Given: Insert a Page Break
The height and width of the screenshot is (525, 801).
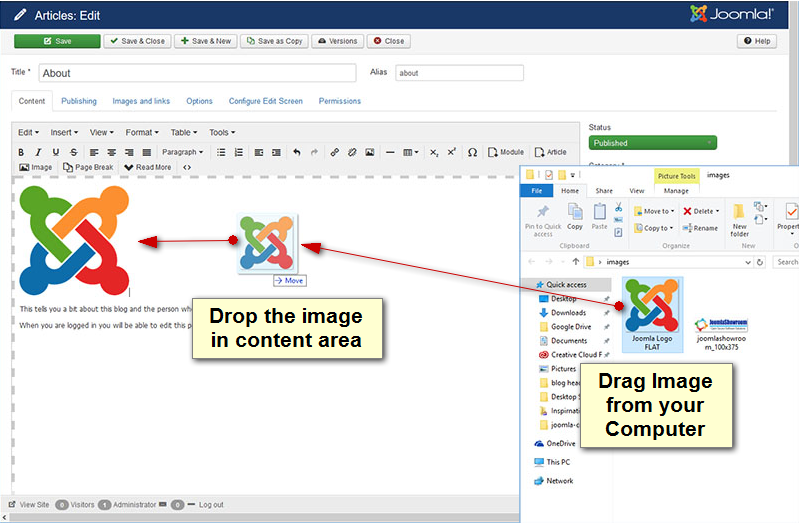Looking at the screenshot, I should point(88,168).
